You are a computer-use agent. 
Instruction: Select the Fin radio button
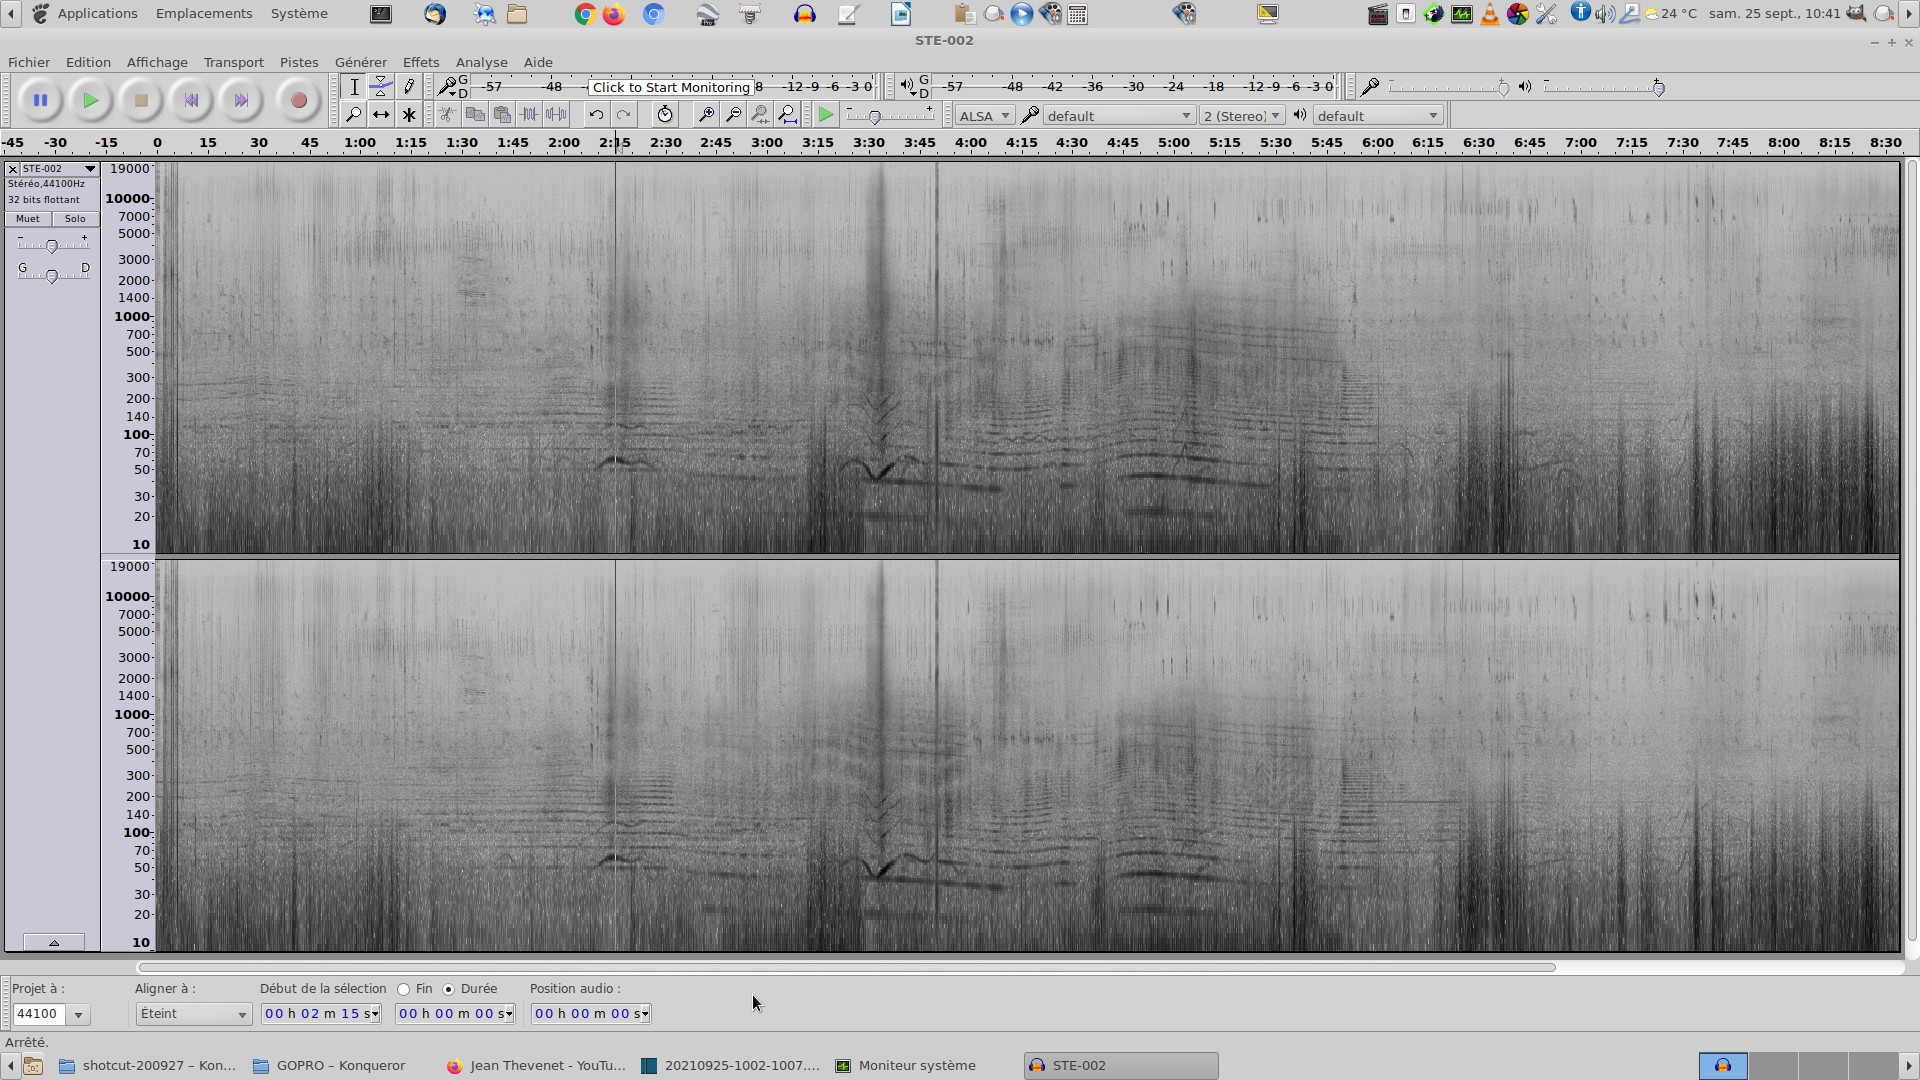coord(404,989)
